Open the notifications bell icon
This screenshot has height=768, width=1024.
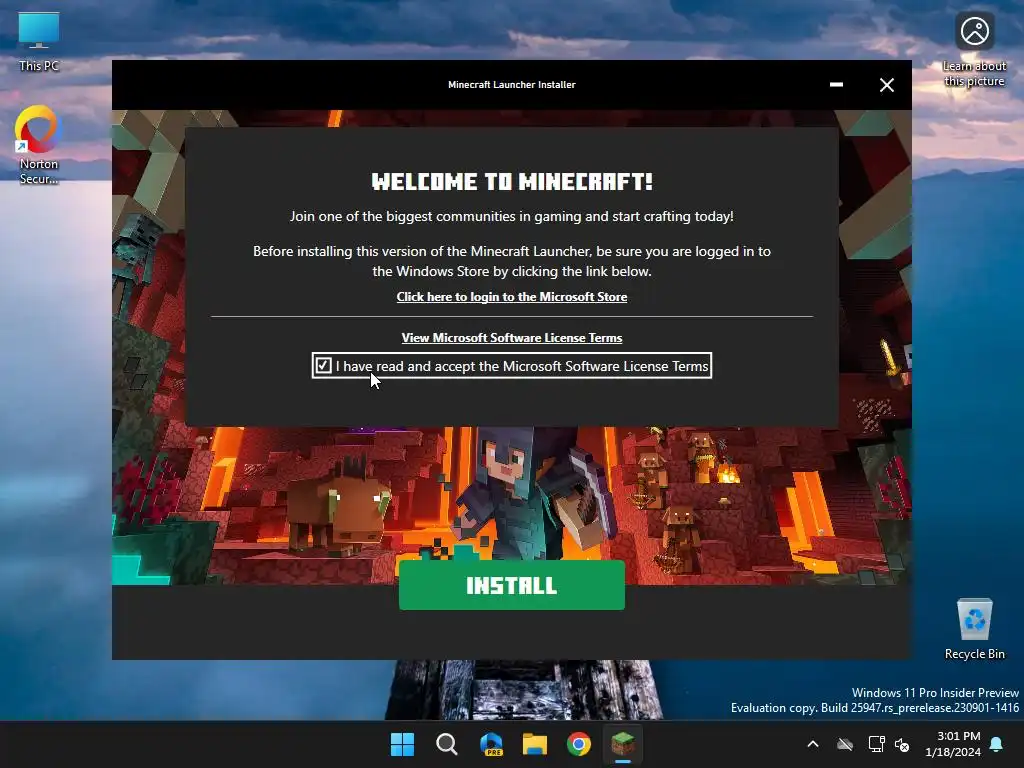pyautogui.click(x=997, y=744)
